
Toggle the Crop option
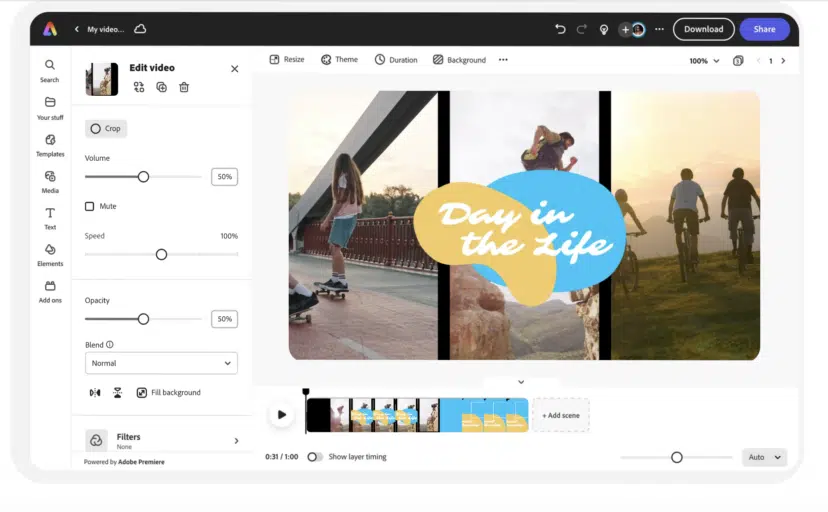pos(106,128)
